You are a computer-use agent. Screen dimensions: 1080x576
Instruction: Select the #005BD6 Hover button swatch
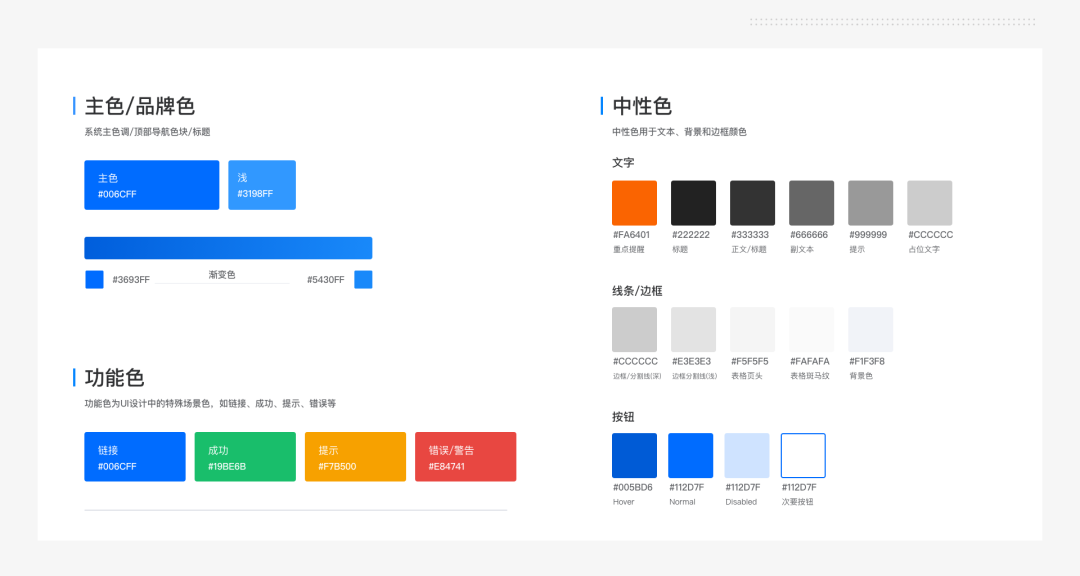[x=634, y=455]
